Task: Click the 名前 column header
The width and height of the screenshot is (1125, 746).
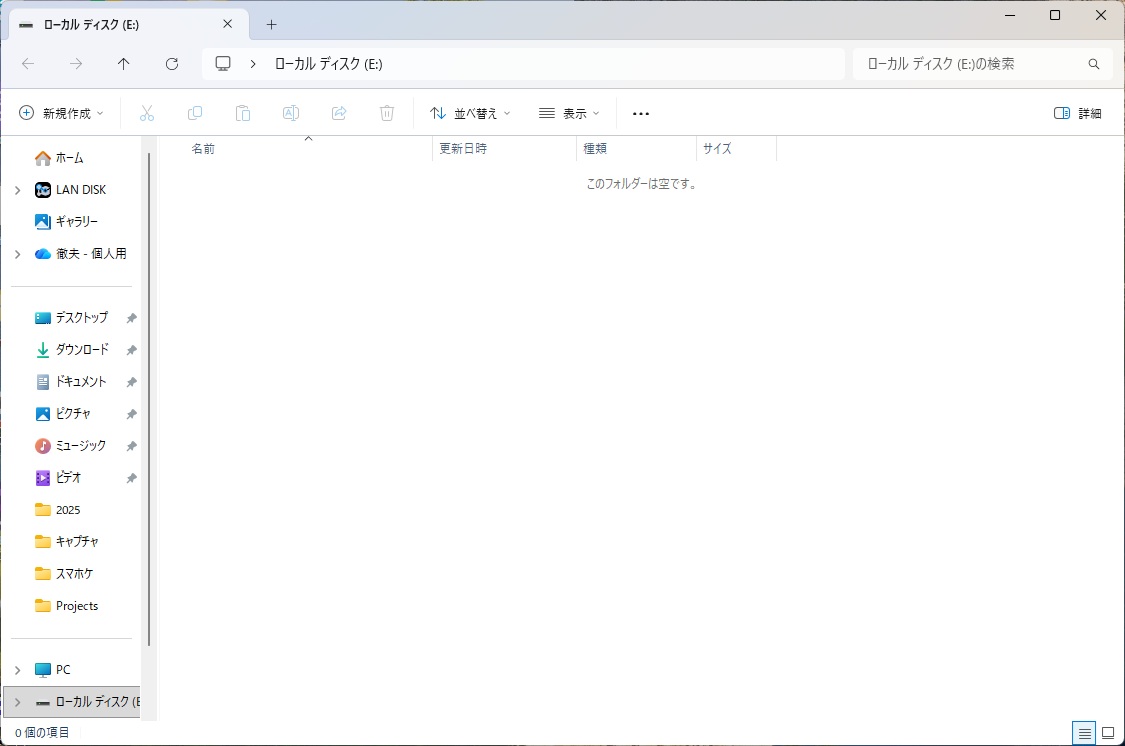Action: point(203,149)
